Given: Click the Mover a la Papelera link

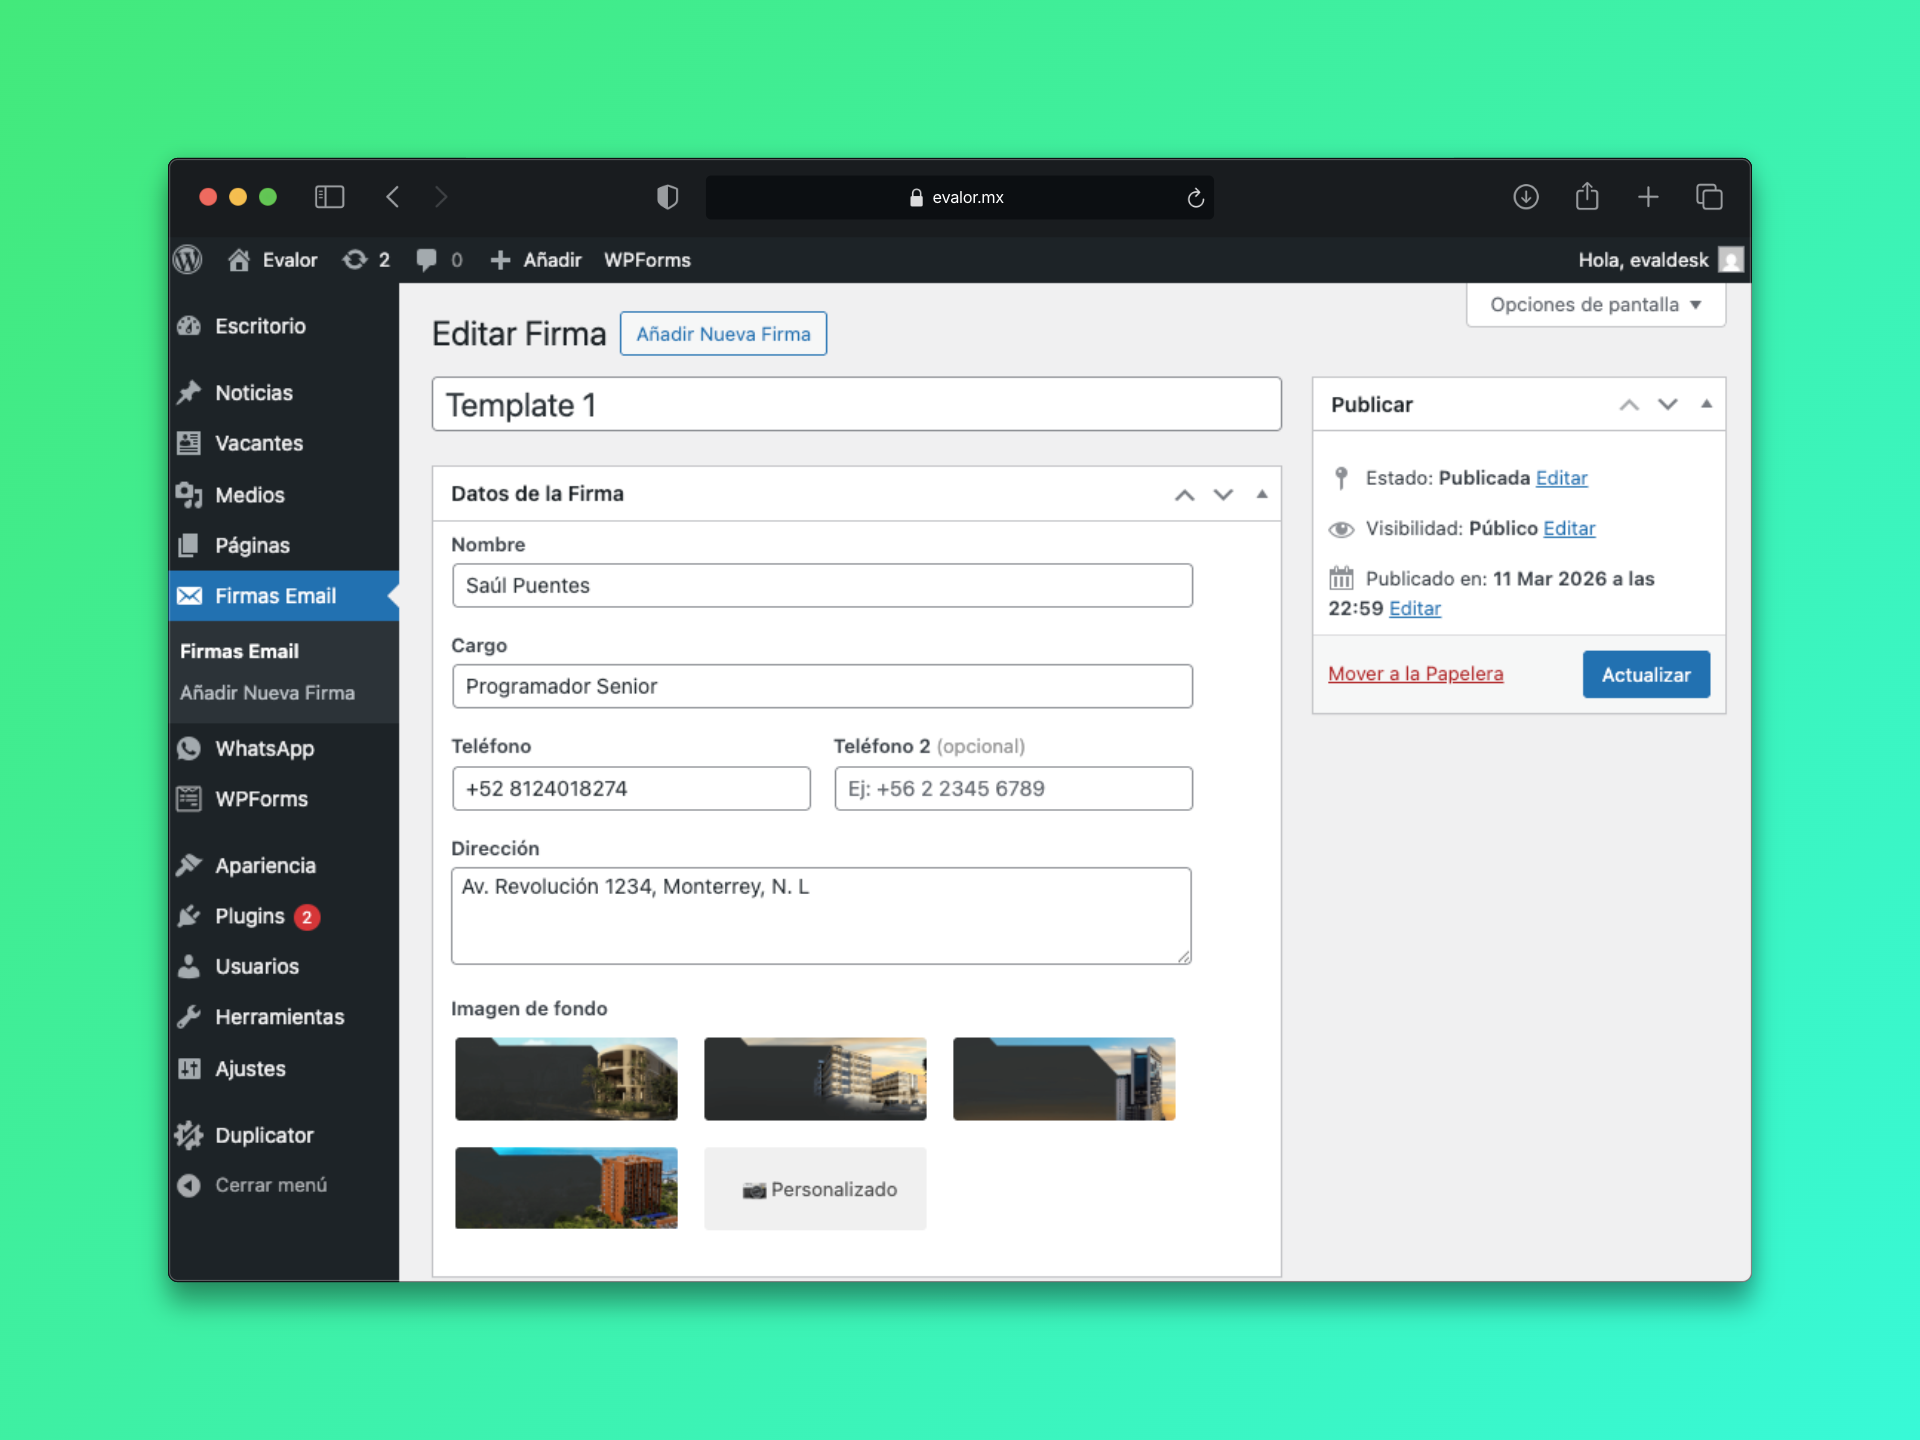Looking at the screenshot, I should (x=1416, y=674).
